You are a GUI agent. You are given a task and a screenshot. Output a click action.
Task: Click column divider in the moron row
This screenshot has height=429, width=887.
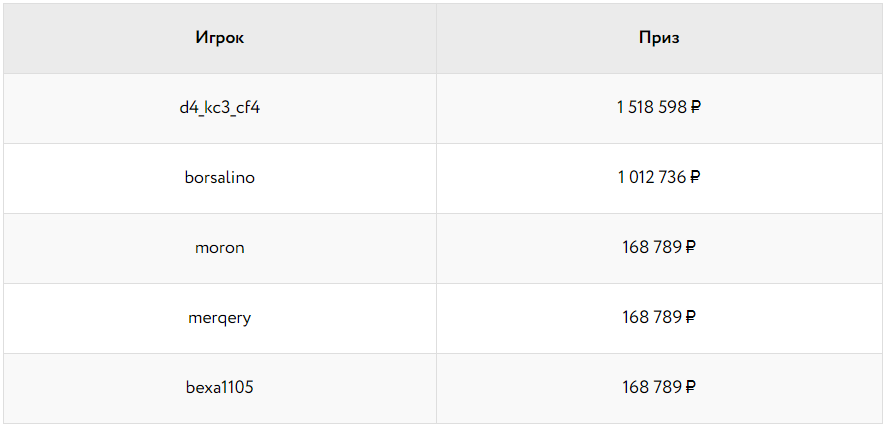pyautogui.click(x=436, y=248)
